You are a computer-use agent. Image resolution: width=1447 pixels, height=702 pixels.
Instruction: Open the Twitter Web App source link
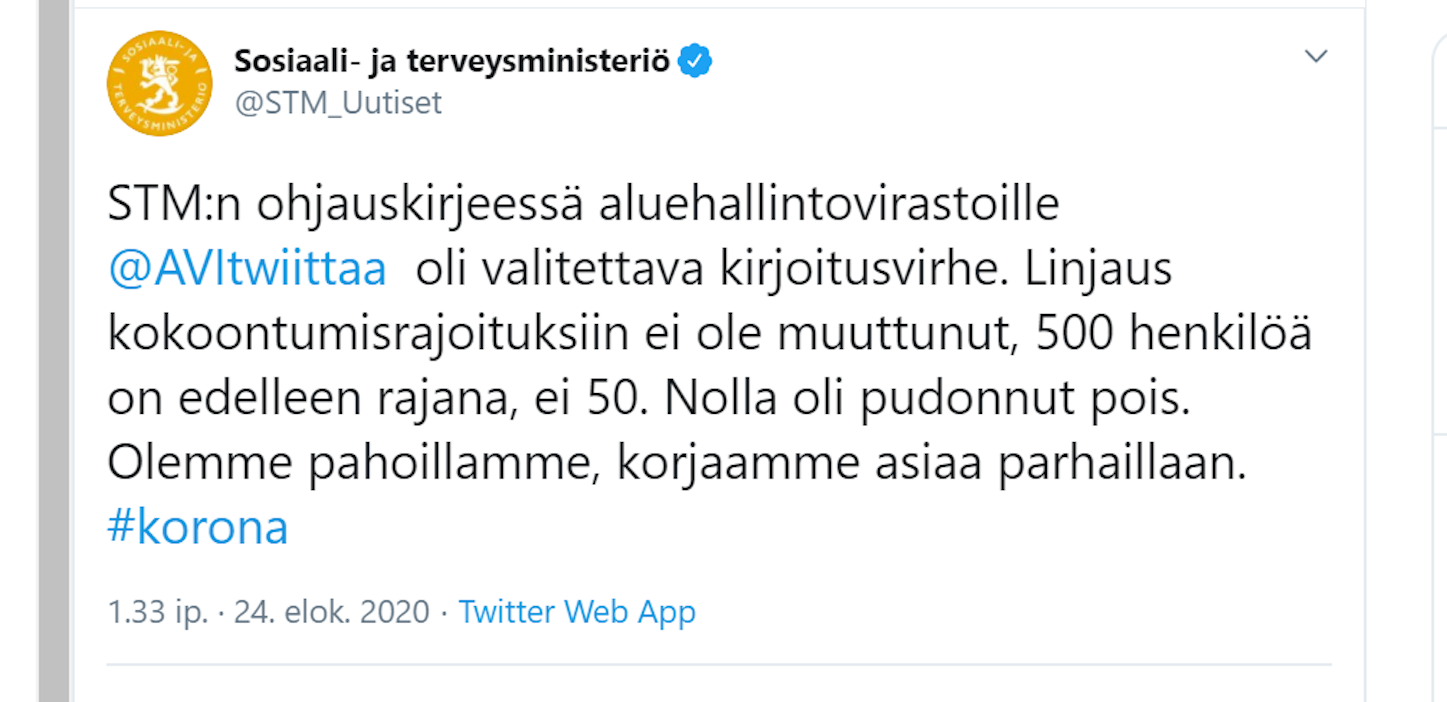click(577, 611)
